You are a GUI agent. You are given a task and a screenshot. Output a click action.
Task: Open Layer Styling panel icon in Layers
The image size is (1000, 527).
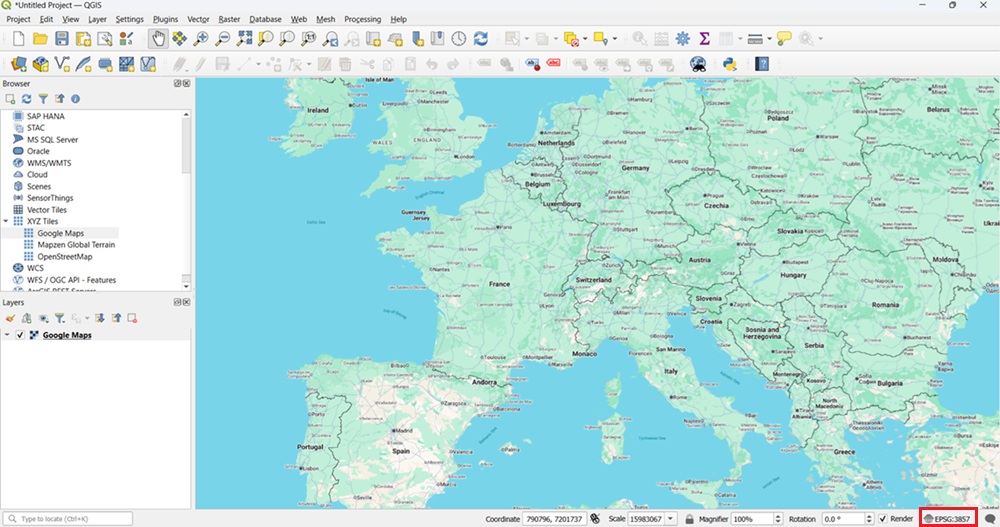11,317
